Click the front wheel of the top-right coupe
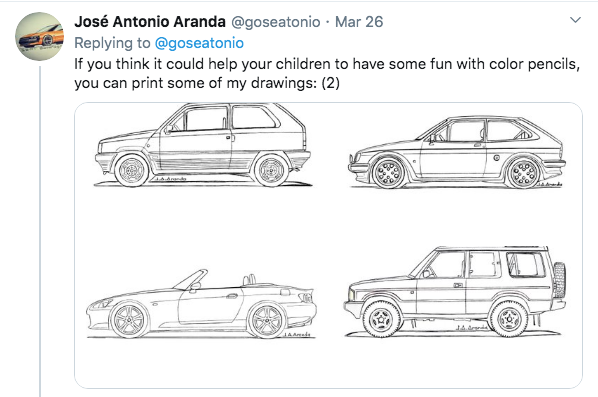 click(388, 173)
